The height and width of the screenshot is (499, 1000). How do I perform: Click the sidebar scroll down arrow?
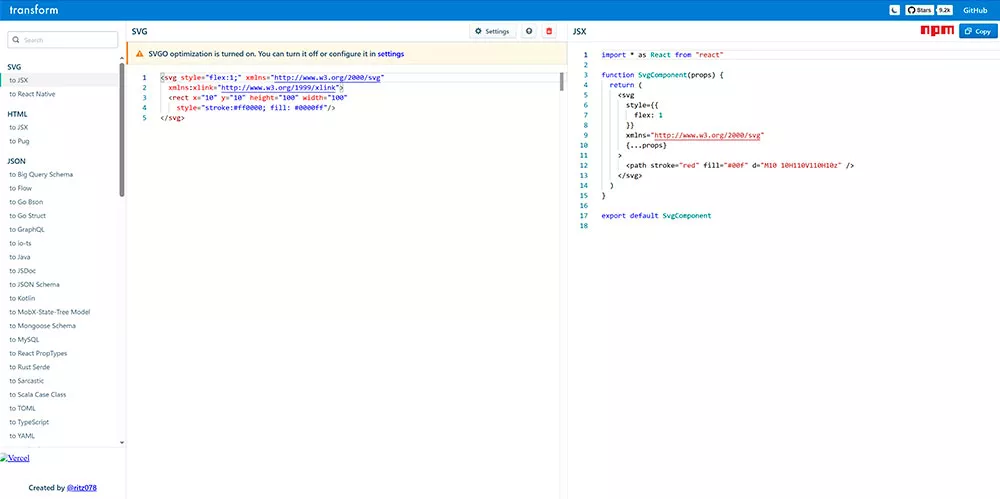(122, 442)
